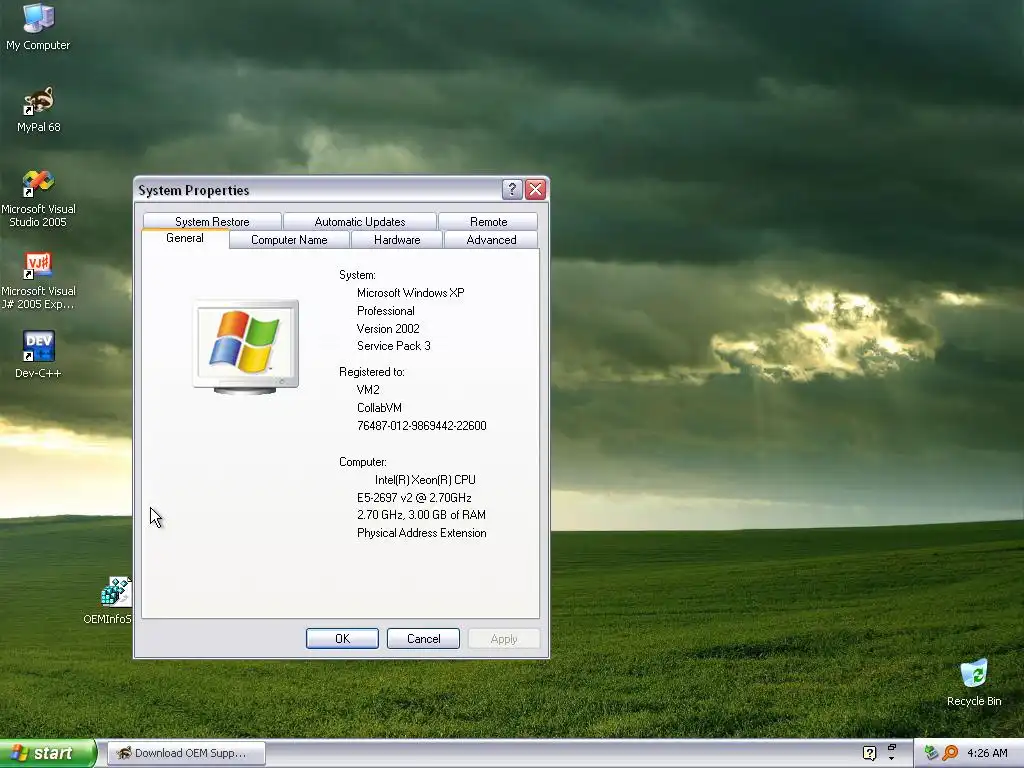1024x768 pixels.
Task: Switch to the Advanced tab
Action: (491, 240)
